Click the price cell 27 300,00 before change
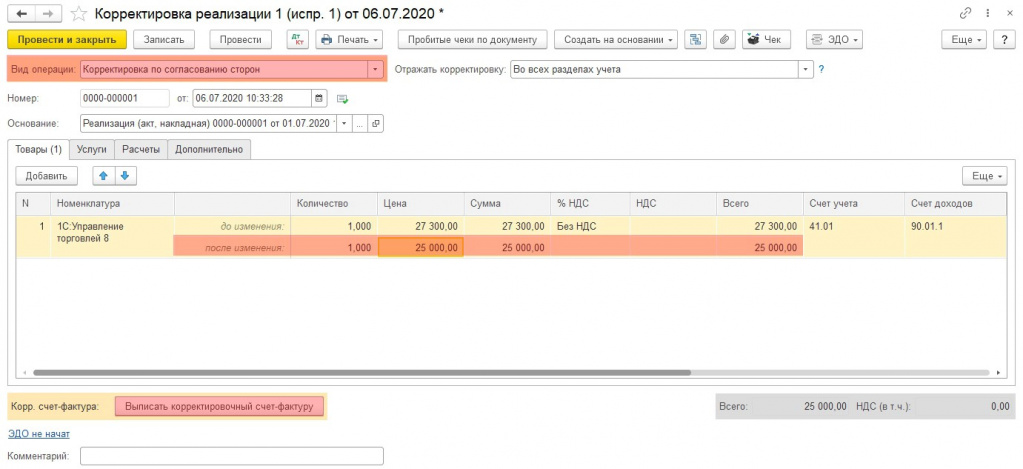1023x469 pixels. coord(421,226)
